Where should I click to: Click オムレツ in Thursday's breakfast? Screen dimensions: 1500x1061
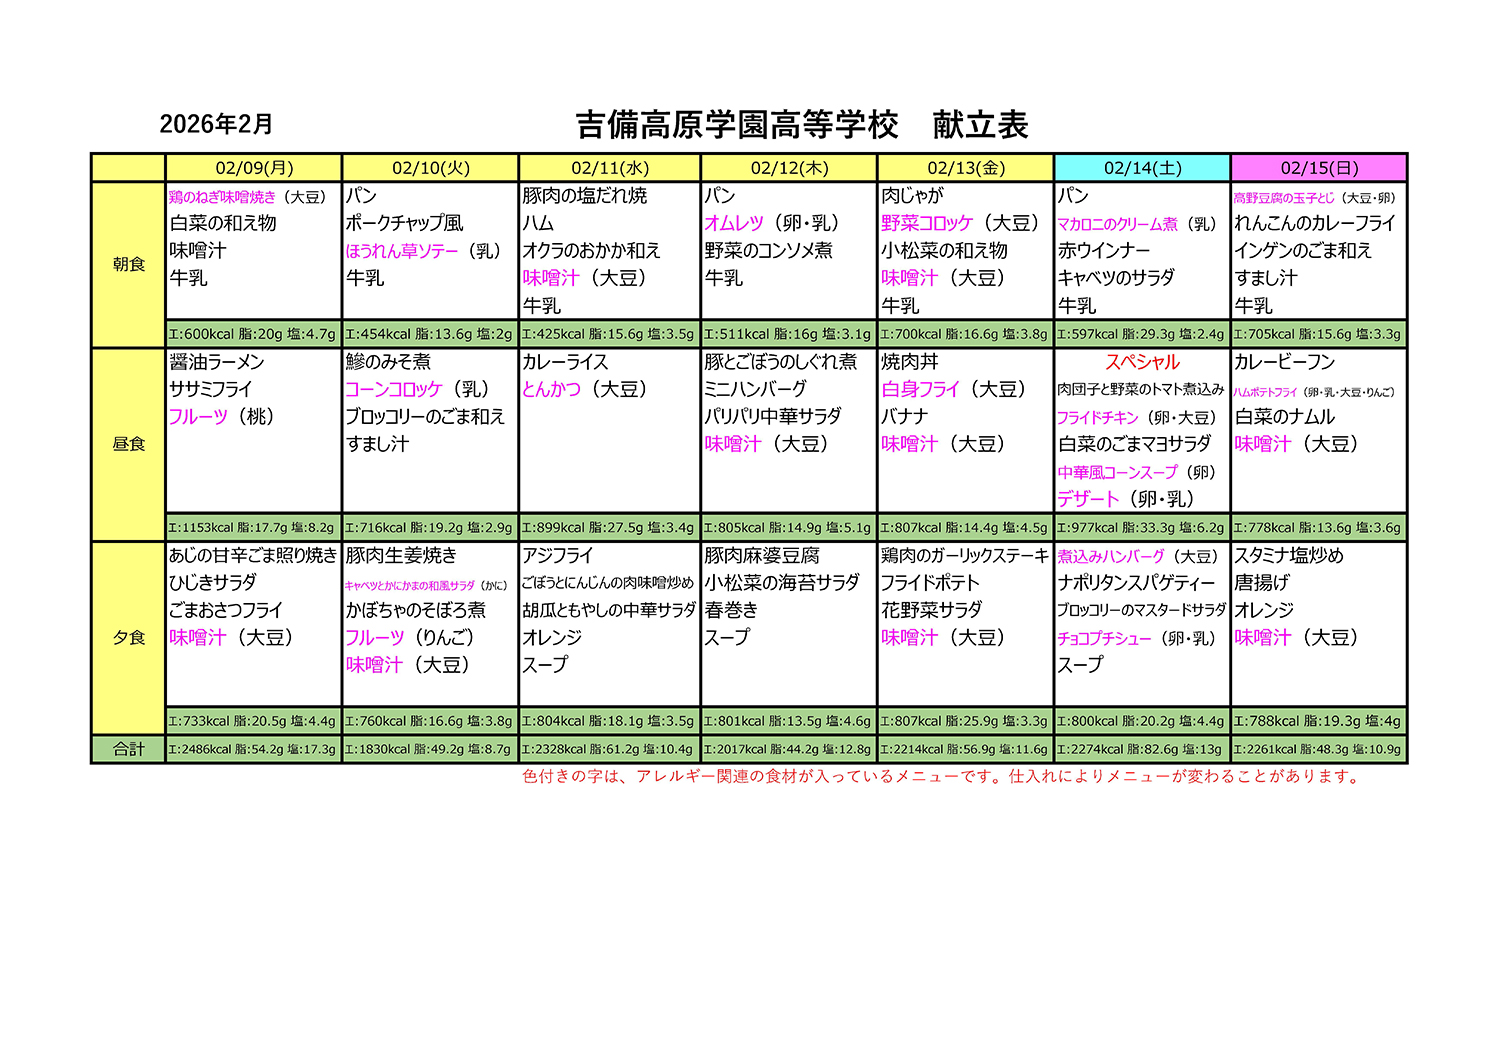tap(734, 223)
